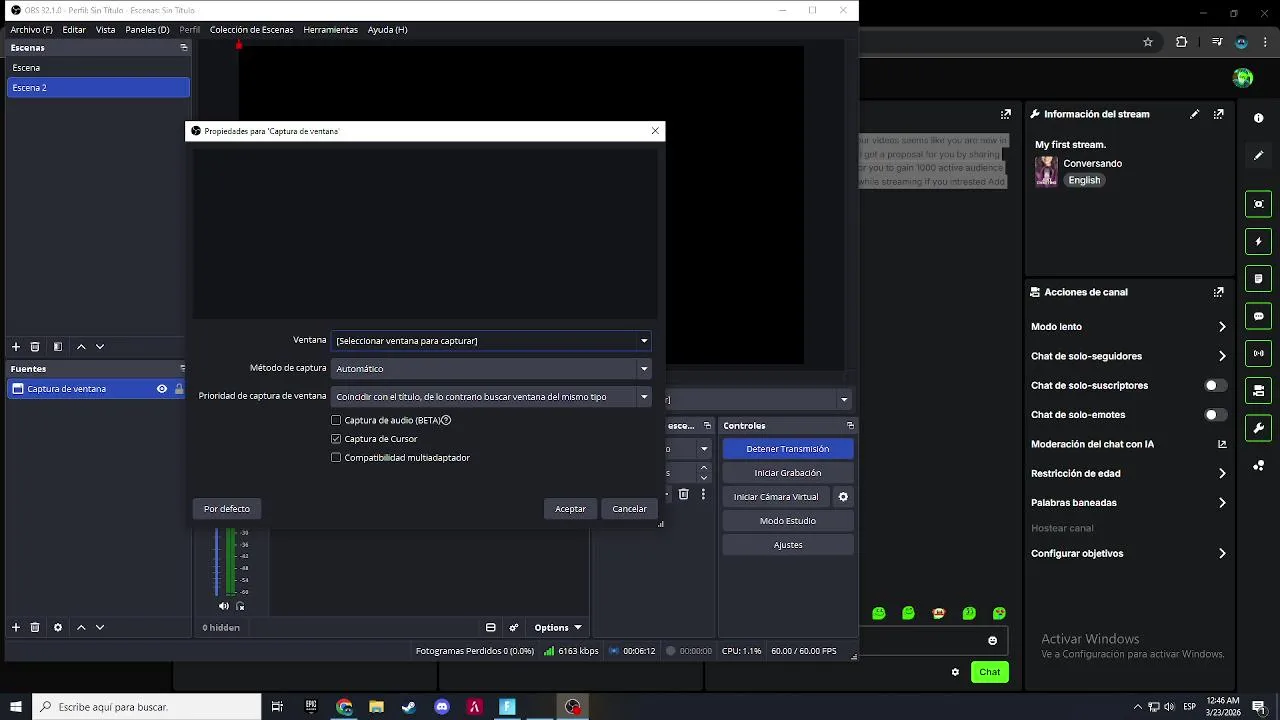The height and width of the screenshot is (720, 1280).
Task: Open mixer Options dropdown
Action: 557,628
